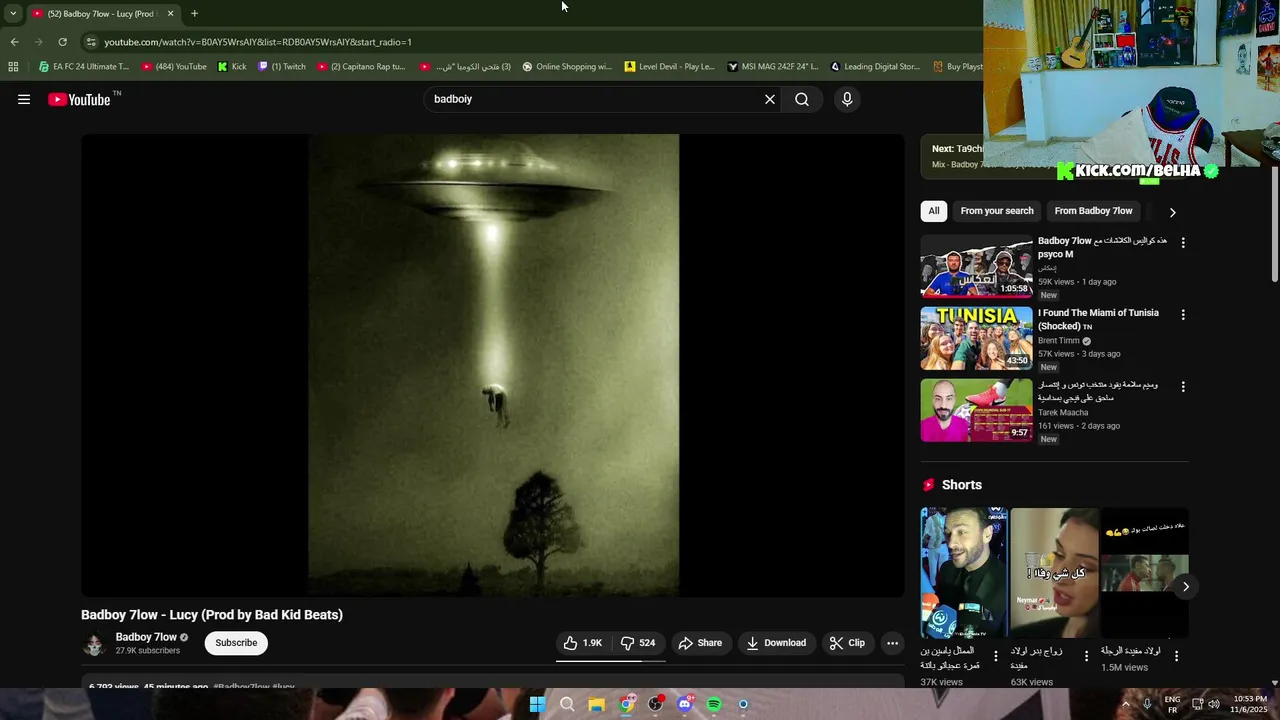Open options for psyco M video

1183,243
